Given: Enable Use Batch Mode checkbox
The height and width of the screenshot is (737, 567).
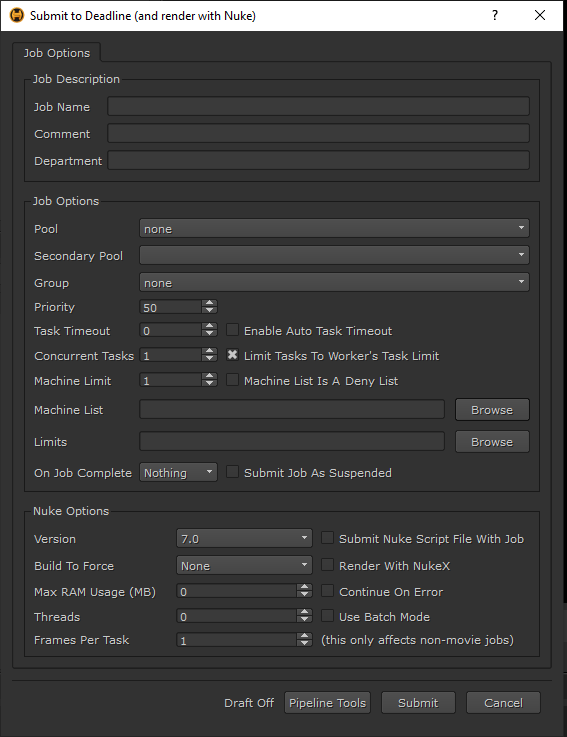Looking at the screenshot, I should tap(327, 616).
